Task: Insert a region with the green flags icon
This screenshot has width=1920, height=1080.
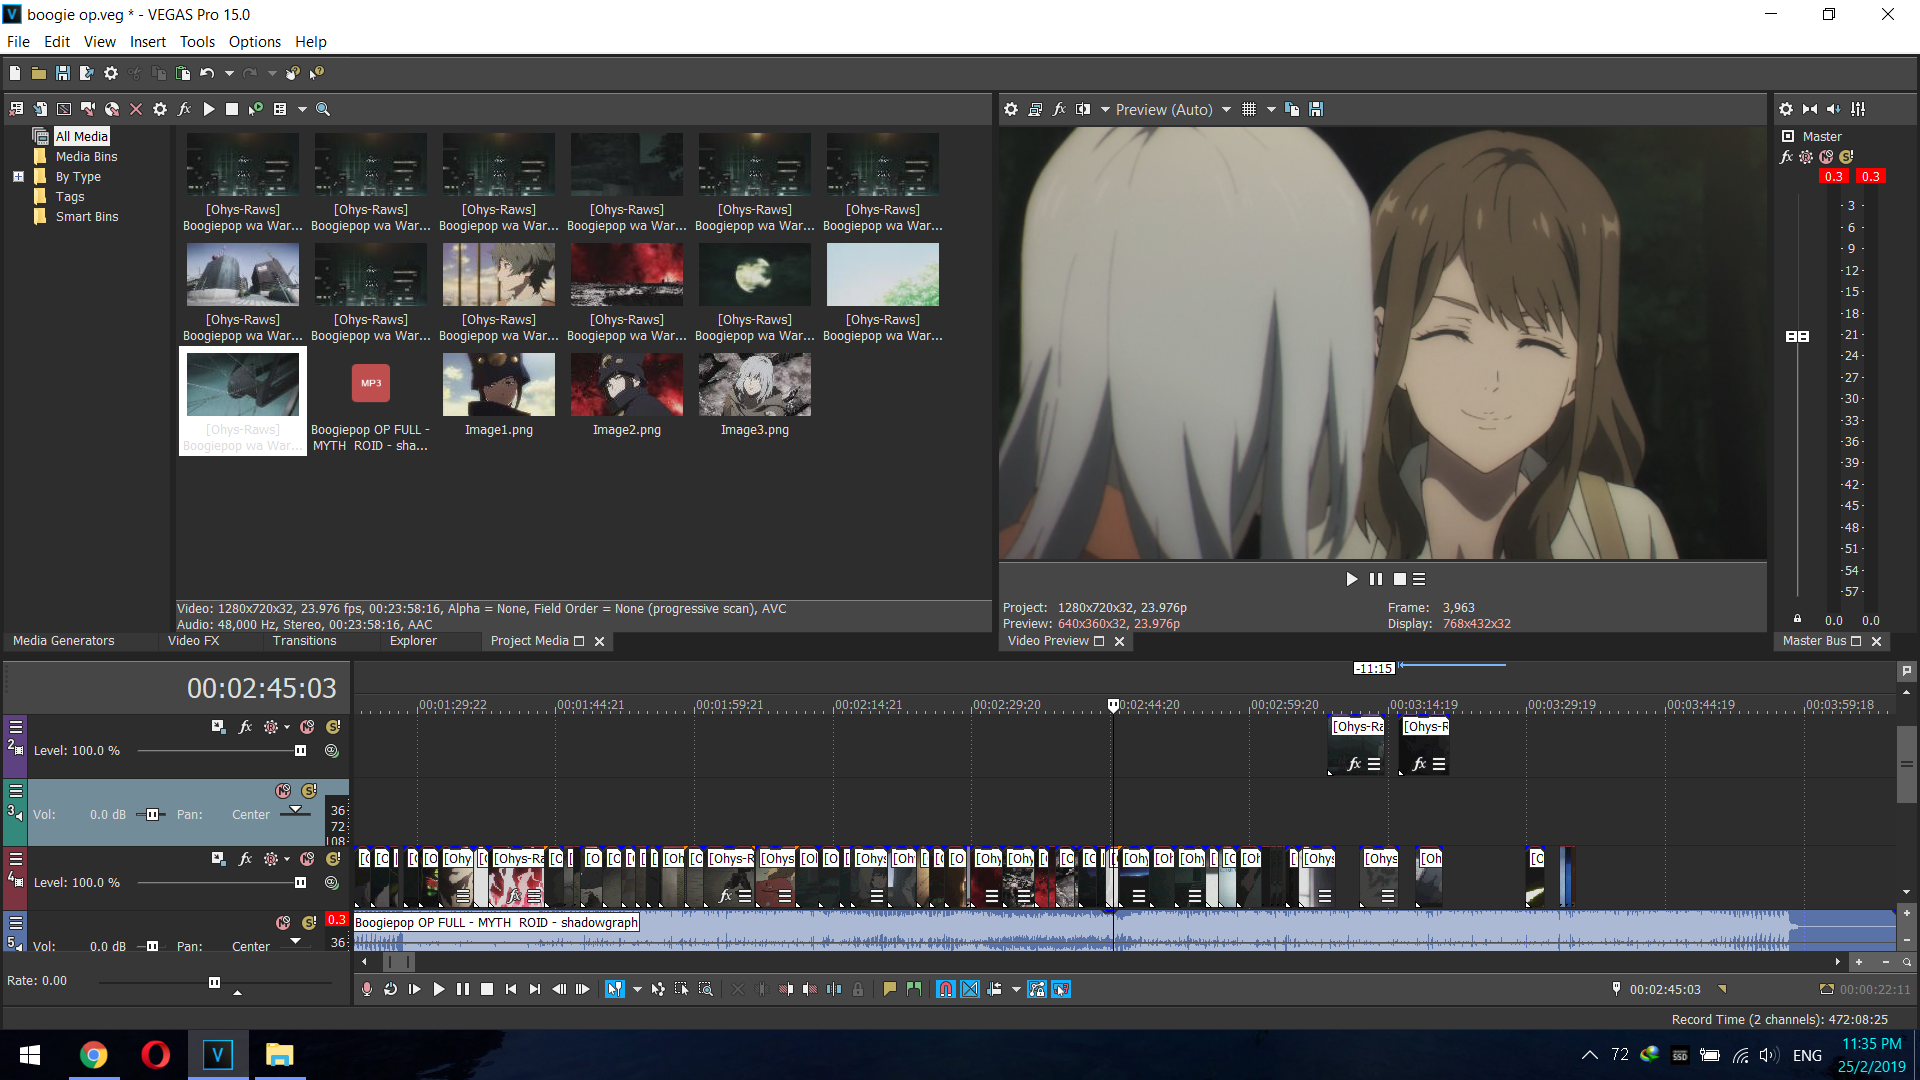Action: (913, 989)
